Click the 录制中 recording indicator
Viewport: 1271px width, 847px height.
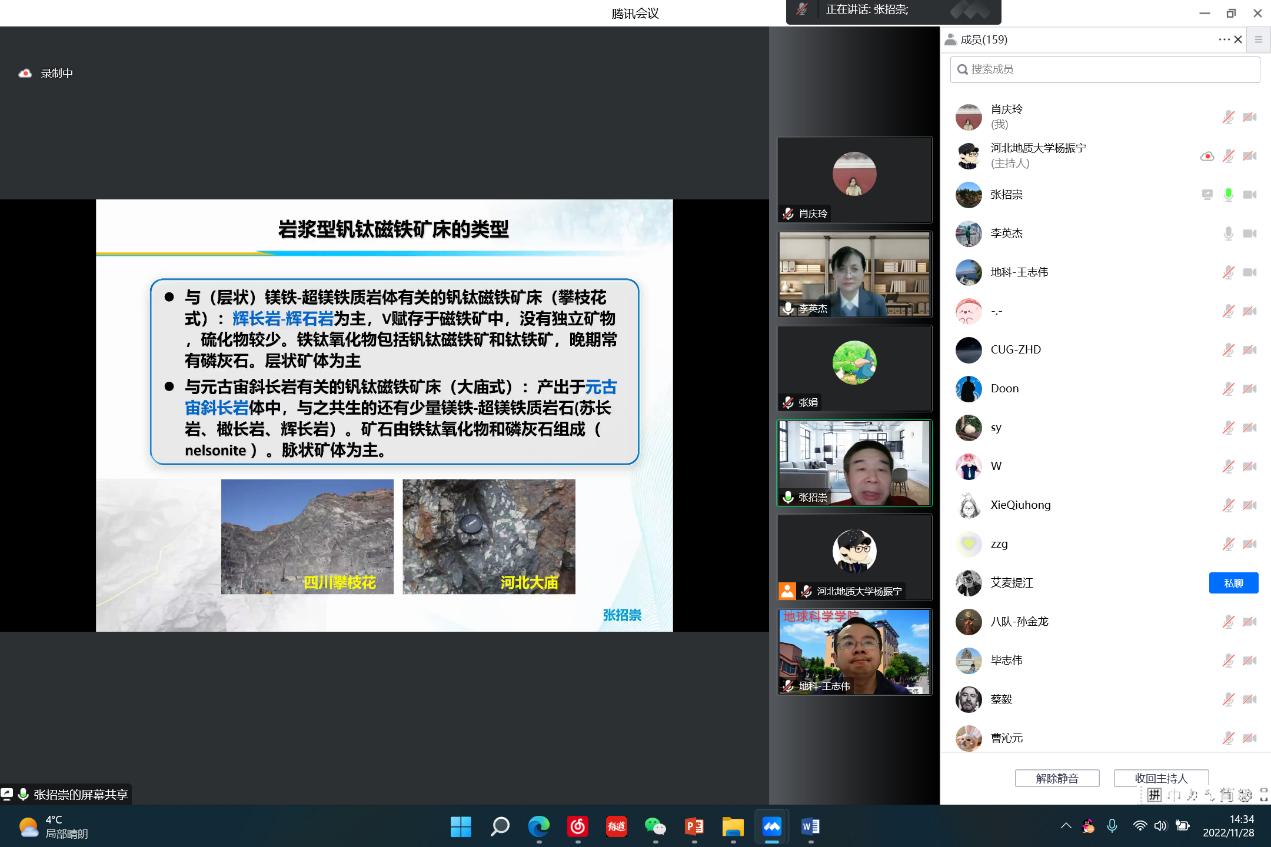[47, 73]
